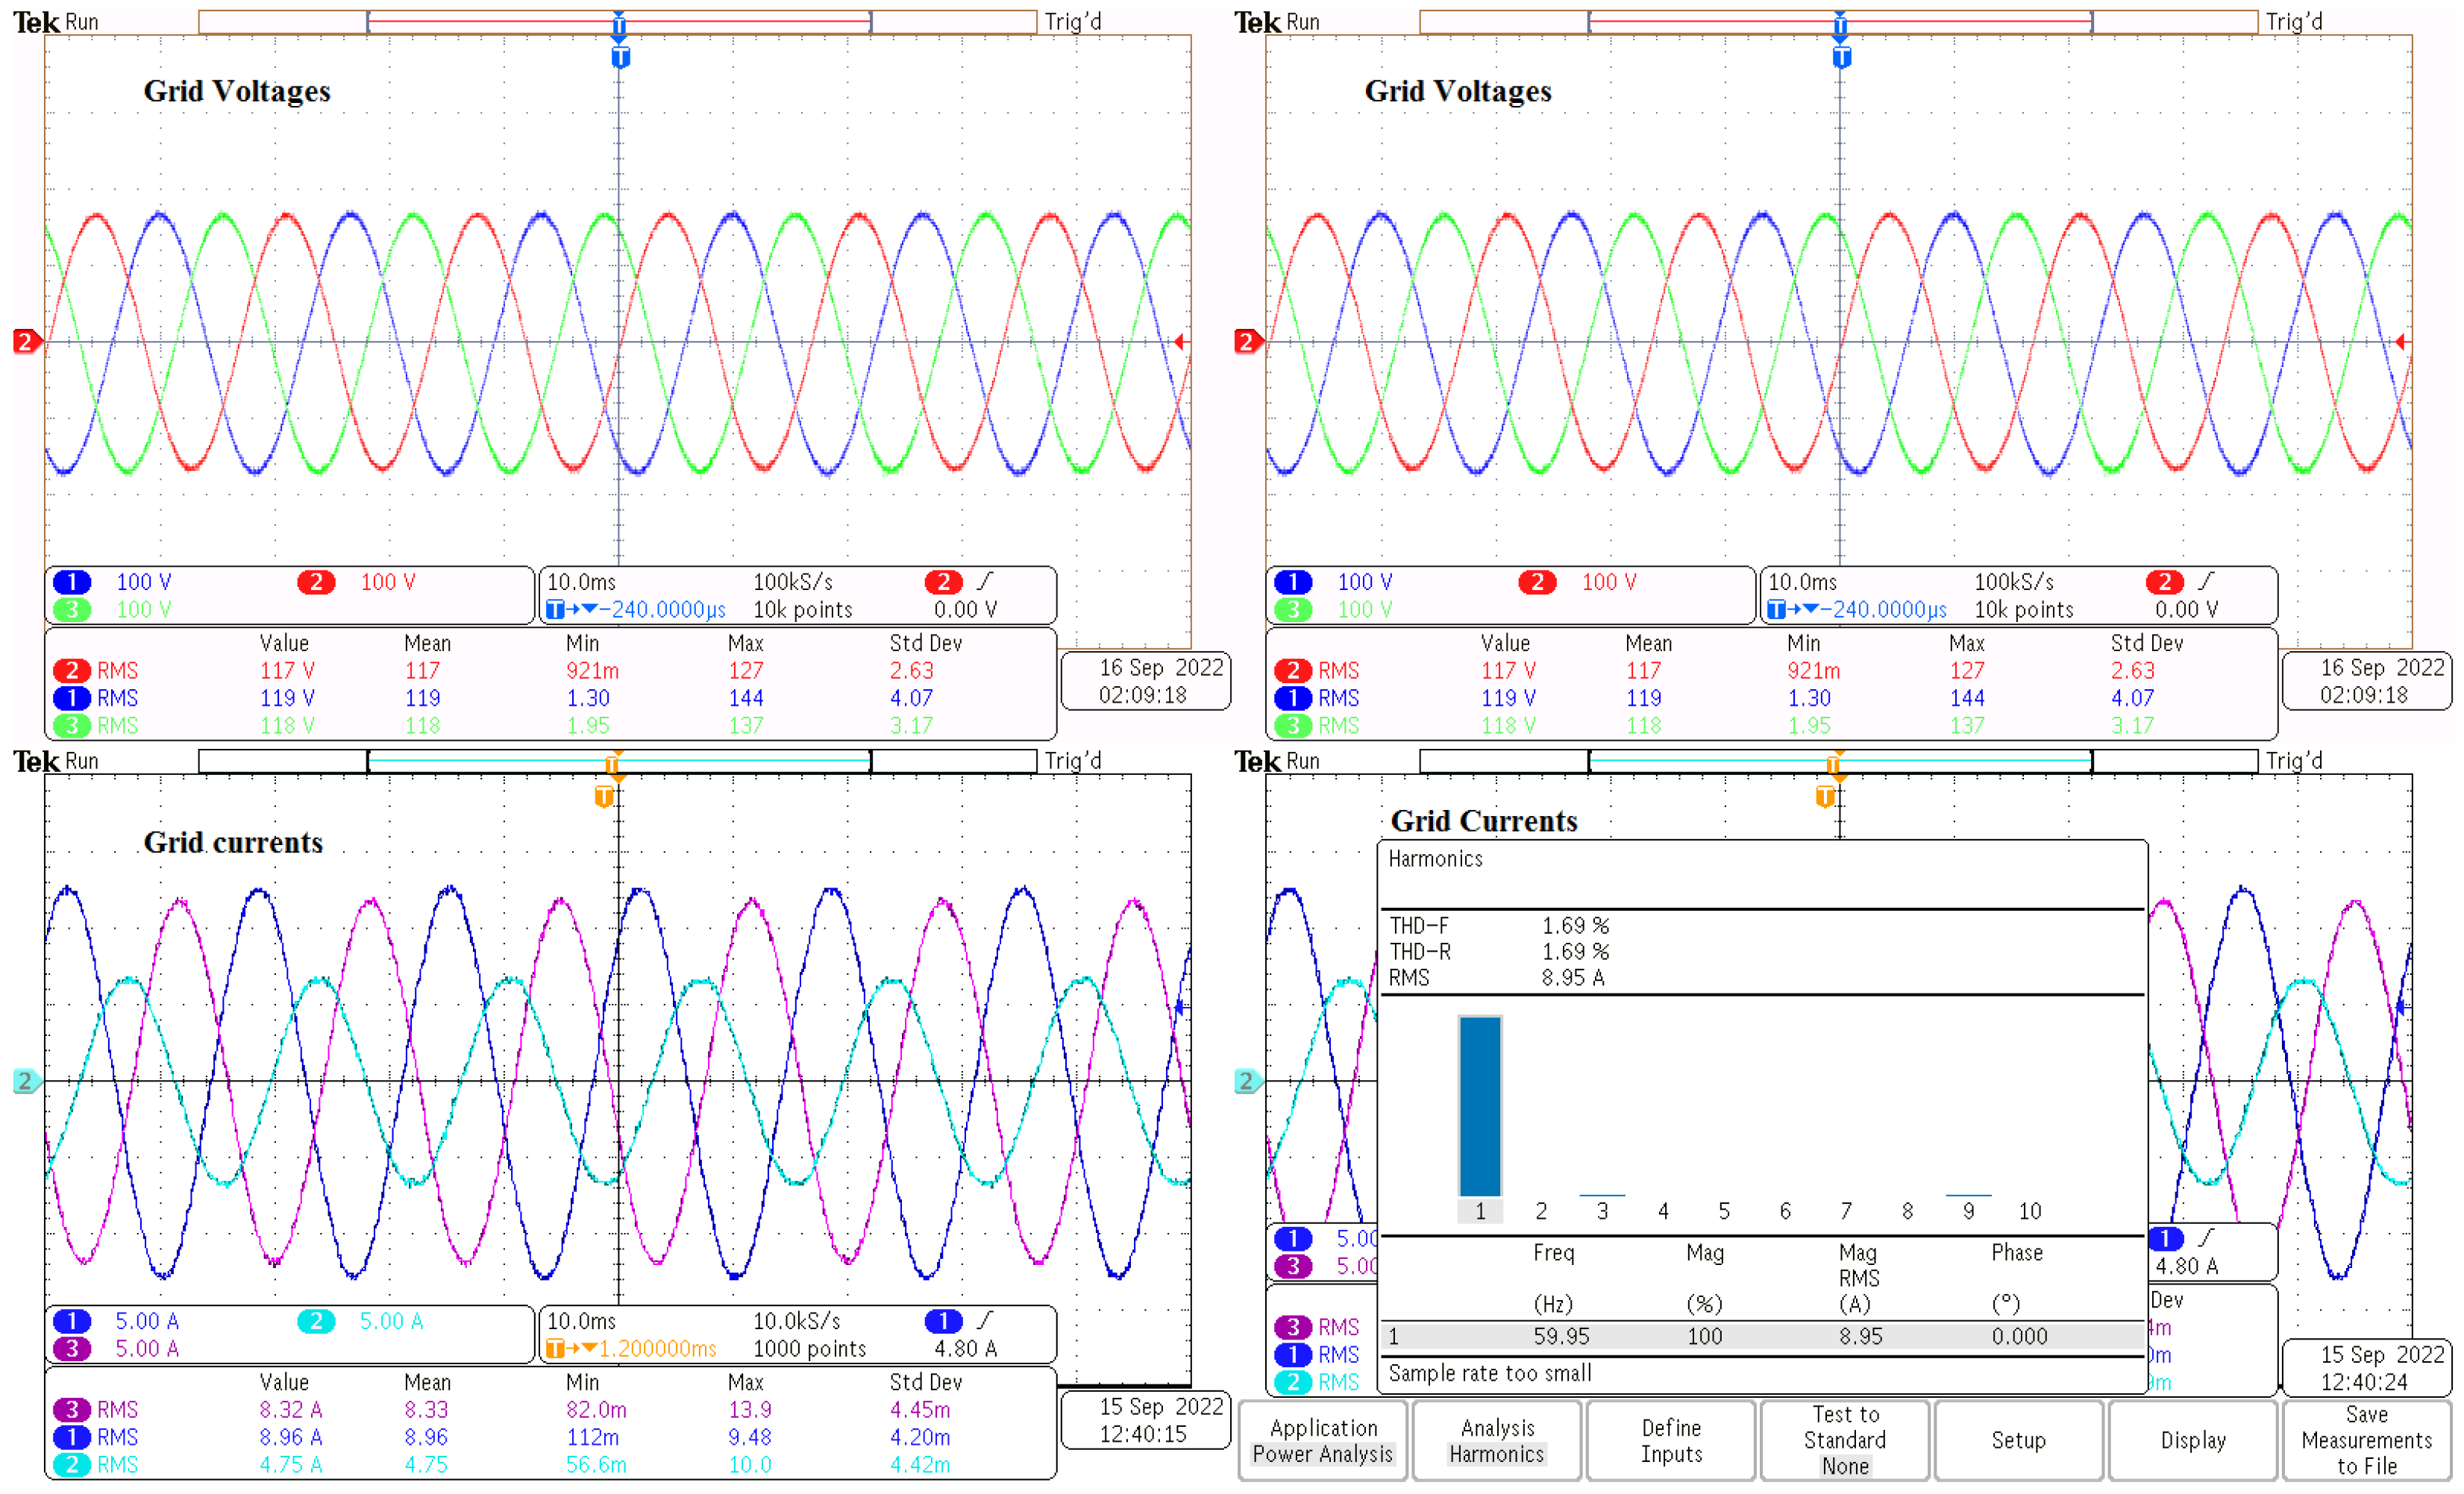Click the red channel 2 ground marker top-left
Viewport: 2464px width, 1494px height.
point(26,342)
